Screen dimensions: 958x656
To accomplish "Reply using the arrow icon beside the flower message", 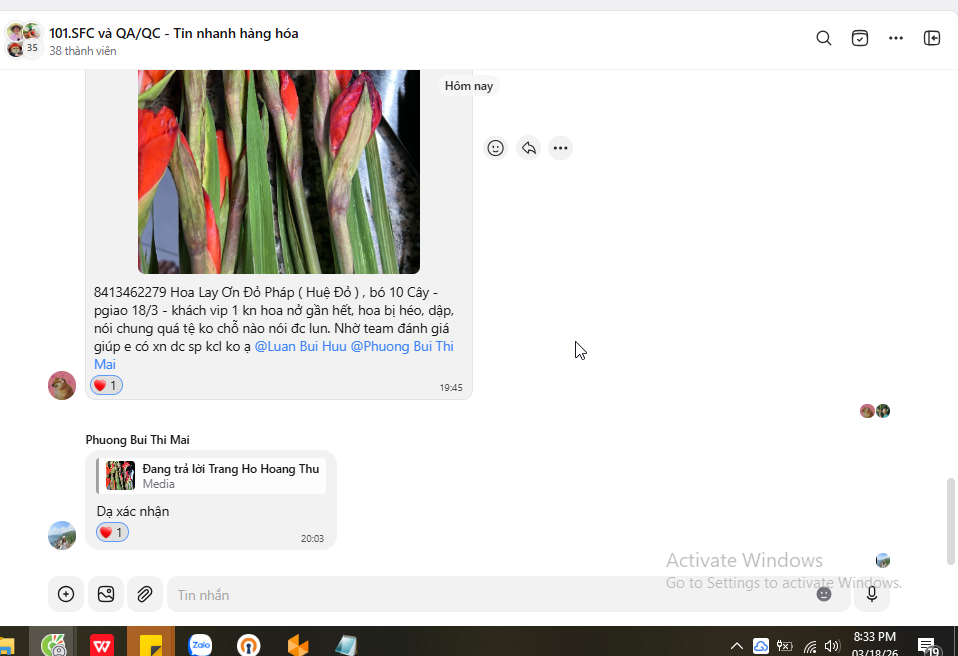I will 528,148.
